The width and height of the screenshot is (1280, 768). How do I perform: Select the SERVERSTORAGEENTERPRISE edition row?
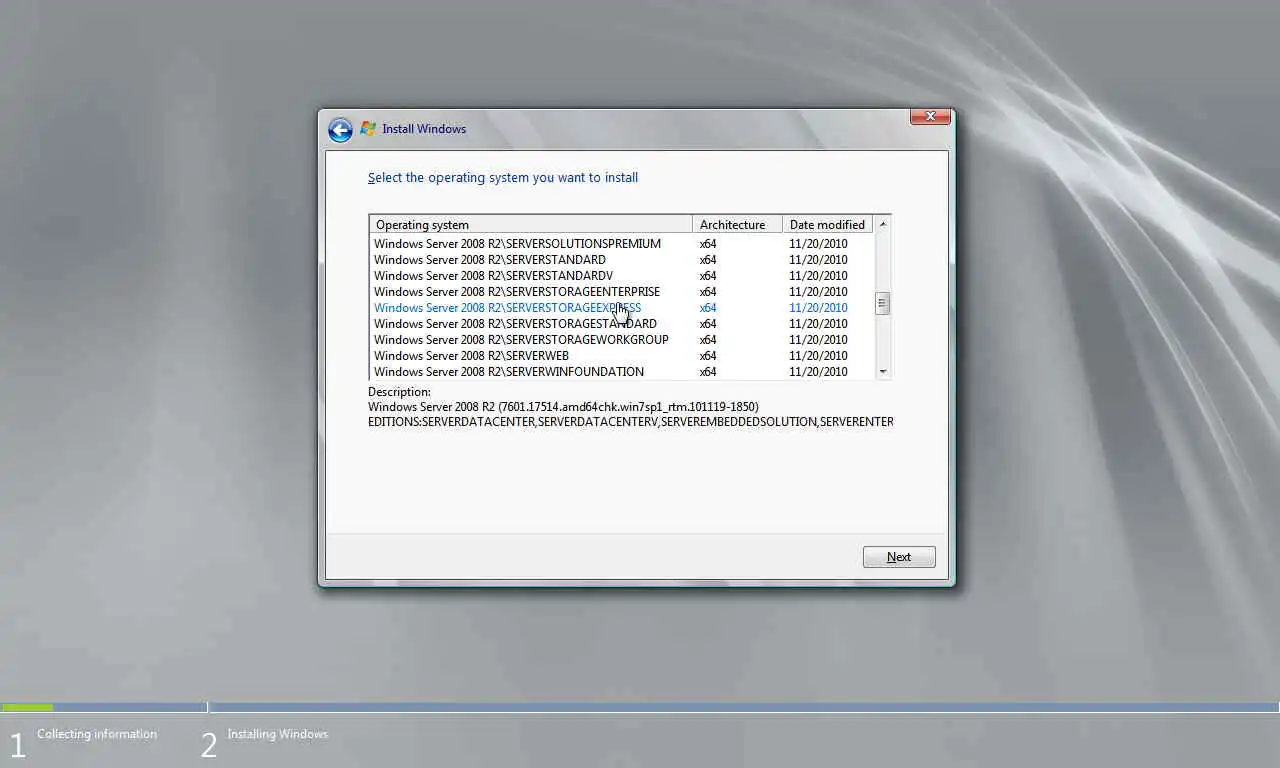click(x=622, y=292)
